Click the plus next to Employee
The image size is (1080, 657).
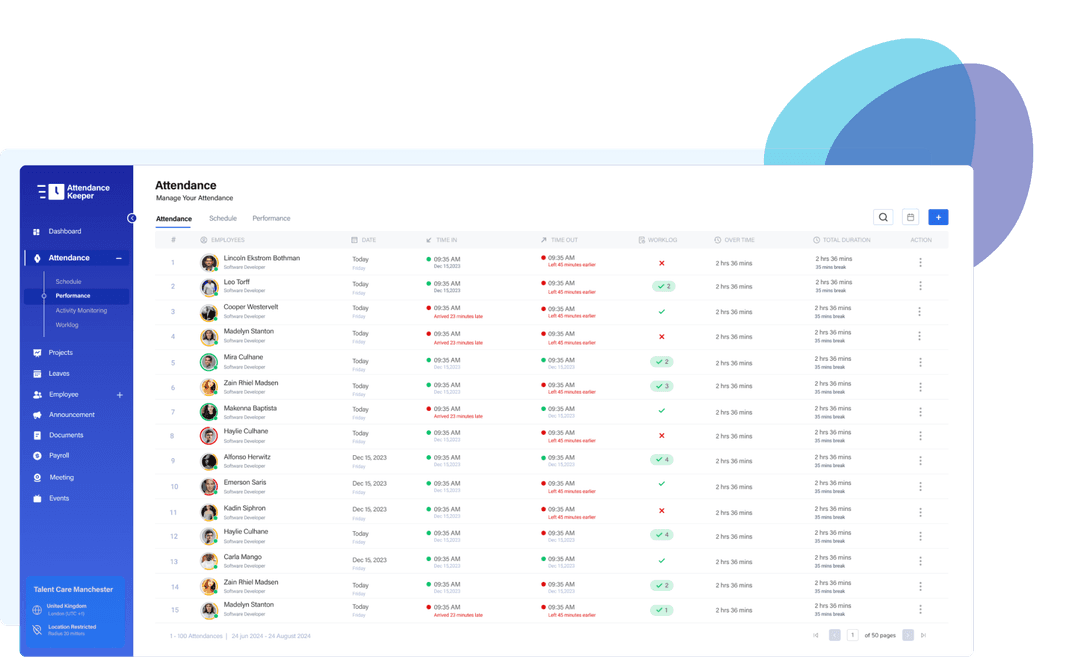click(120, 395)
